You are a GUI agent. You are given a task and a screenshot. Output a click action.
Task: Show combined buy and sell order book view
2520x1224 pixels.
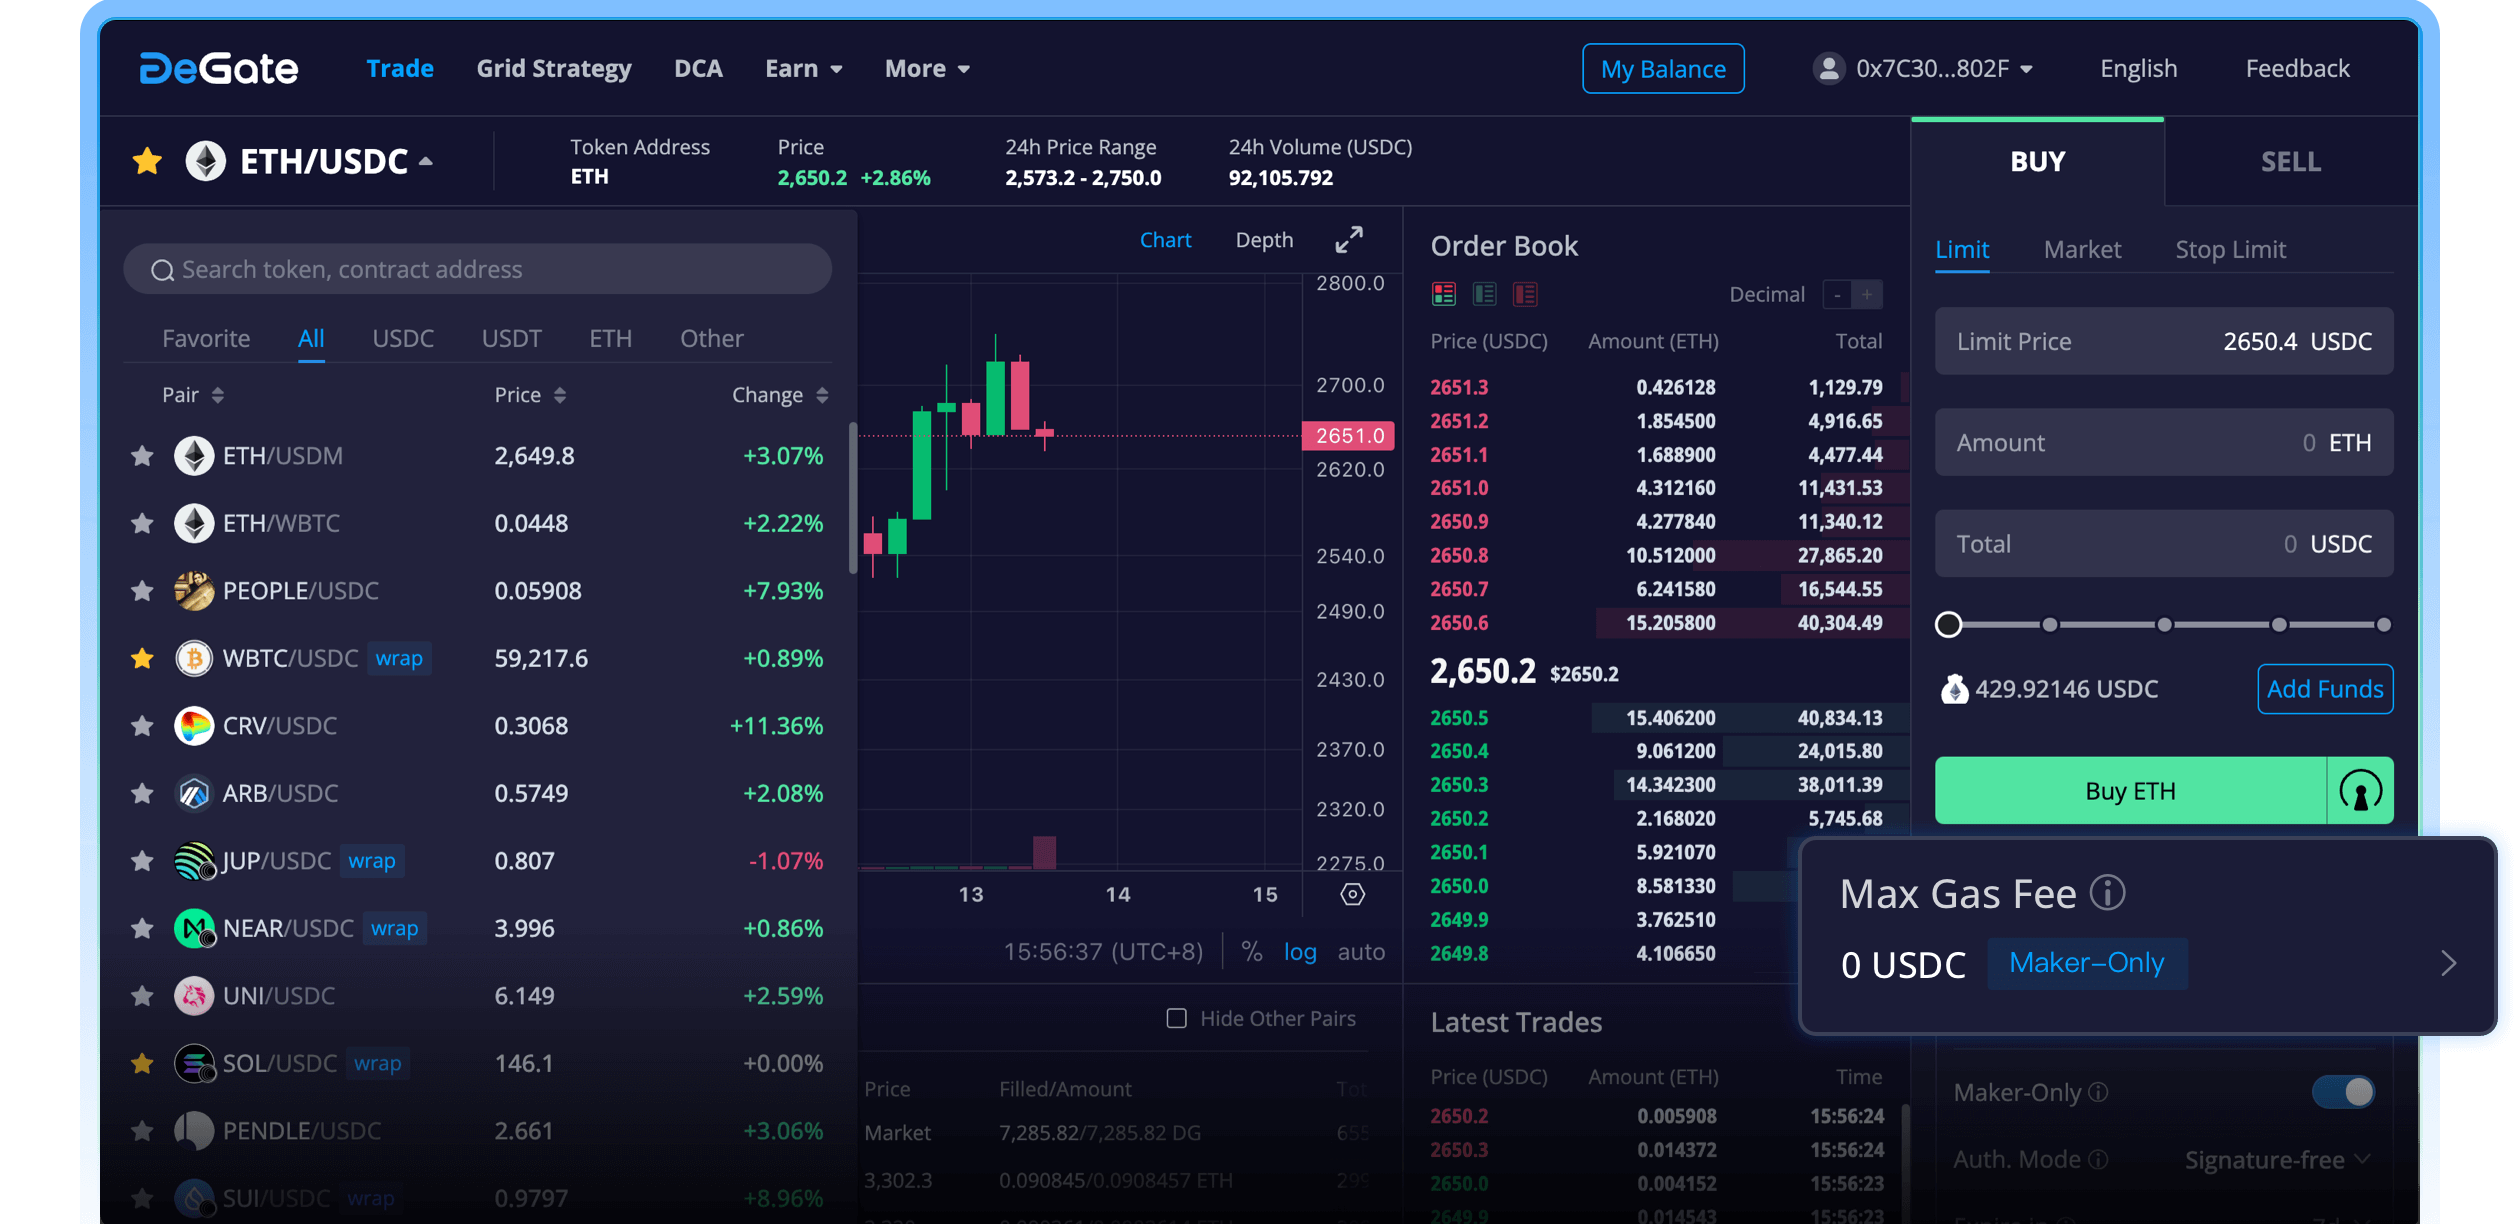tap(1443, 294)
